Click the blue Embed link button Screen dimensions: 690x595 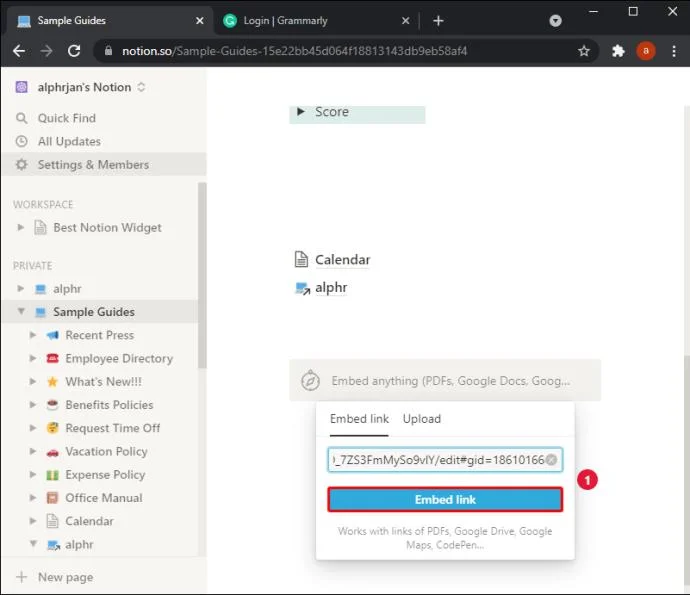click(x=445, y=500)
